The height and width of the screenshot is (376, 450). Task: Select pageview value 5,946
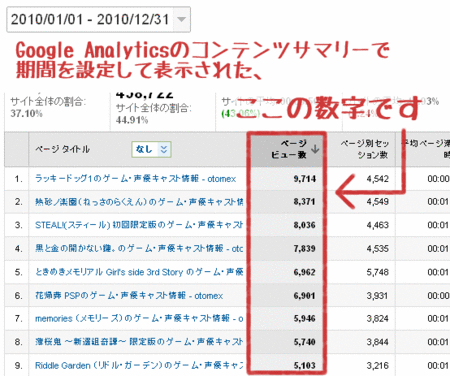click(305, 318)
